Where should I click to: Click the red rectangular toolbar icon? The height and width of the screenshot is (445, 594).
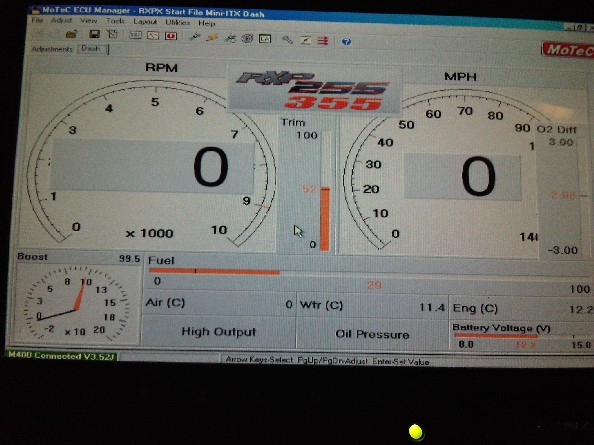click(x=171, y=36)
